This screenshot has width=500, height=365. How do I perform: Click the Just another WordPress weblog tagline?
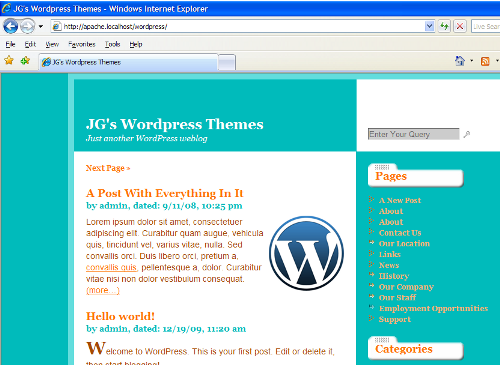(147, 138)
